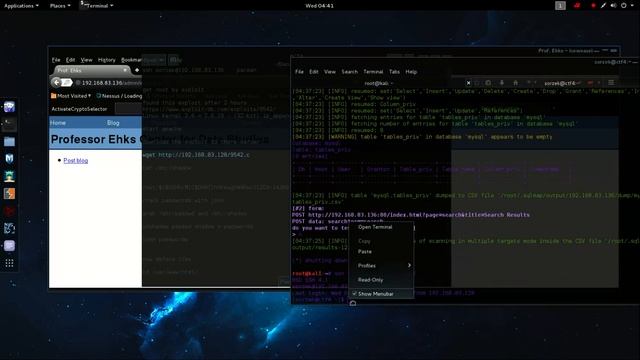Click the Show Applications grid icon
The height and width of the screenshot is (360, 640).
(9, 263)
